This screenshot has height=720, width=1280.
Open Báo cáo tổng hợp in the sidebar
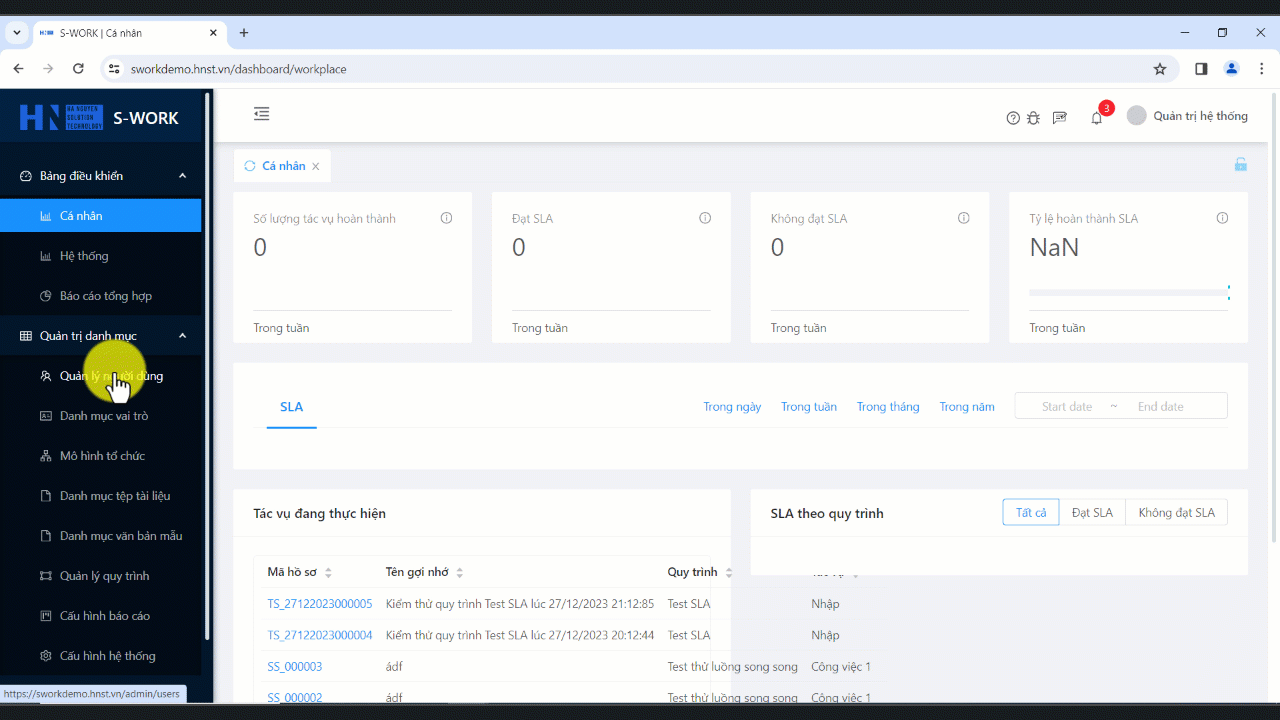(x=100, y=296)
